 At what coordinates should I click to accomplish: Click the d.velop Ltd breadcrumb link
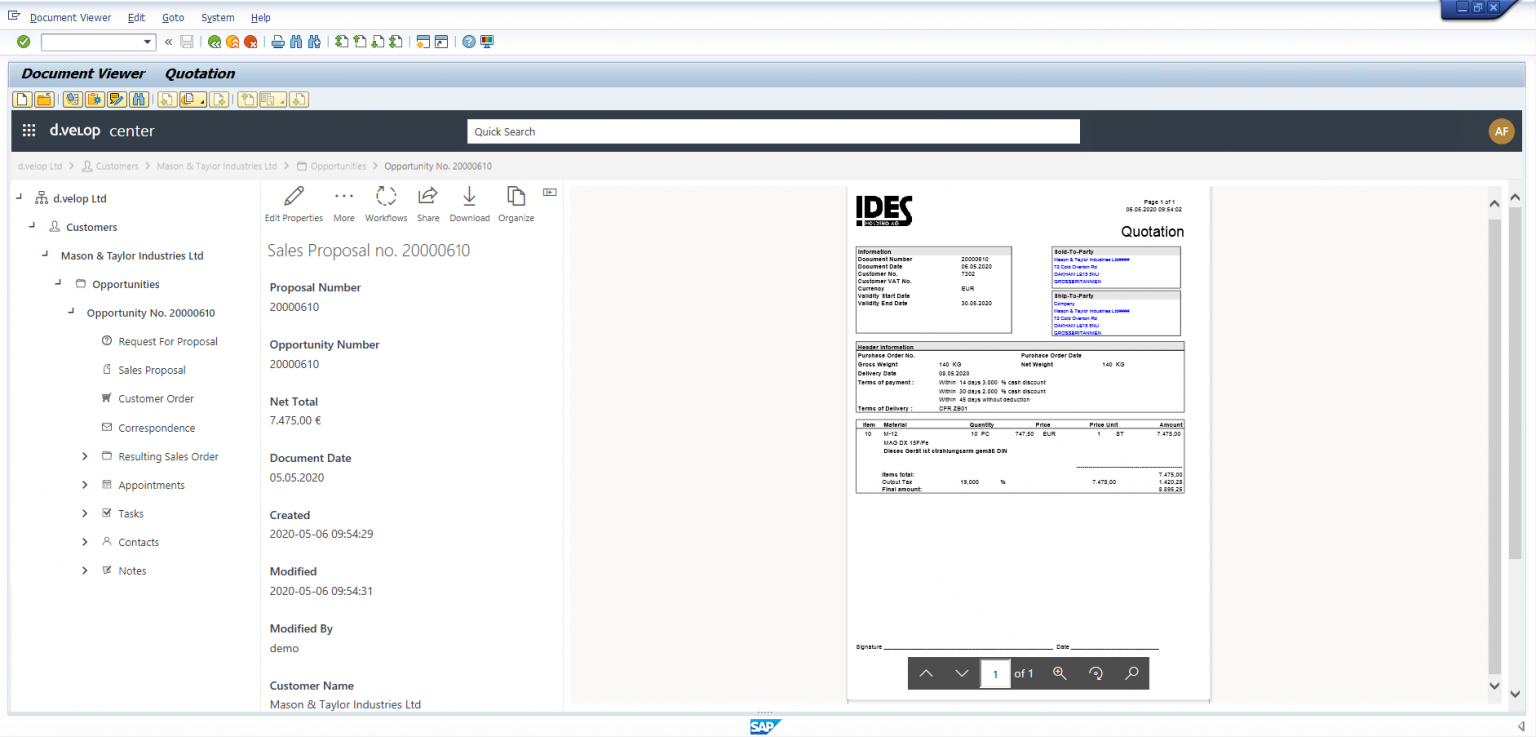click(40, 166)
